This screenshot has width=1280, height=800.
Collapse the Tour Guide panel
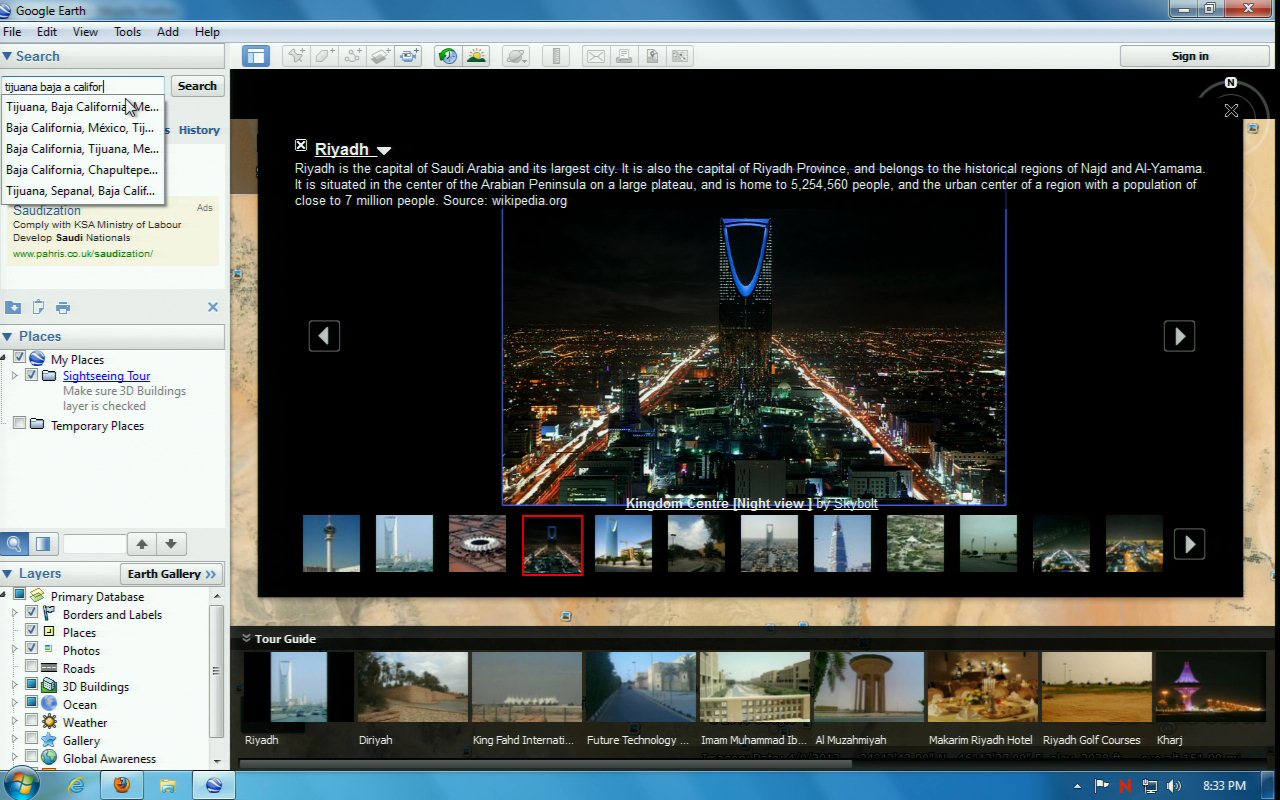(x=245, y=638)
